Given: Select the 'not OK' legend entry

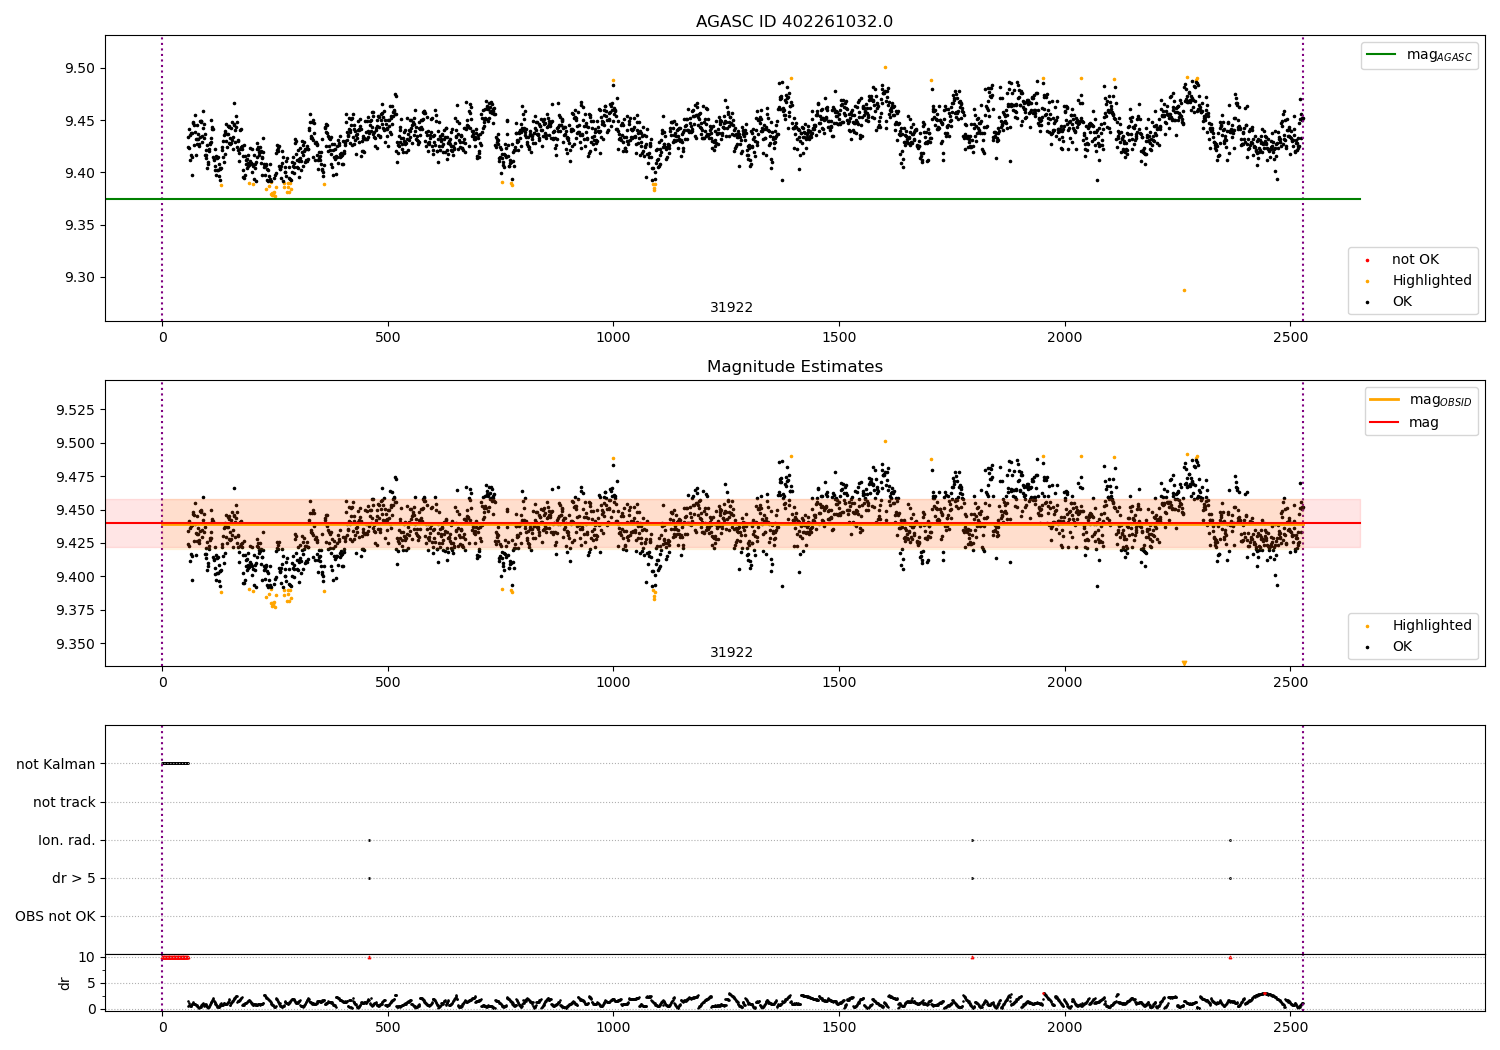Looking at the screenshot, I should [1415, 260].
